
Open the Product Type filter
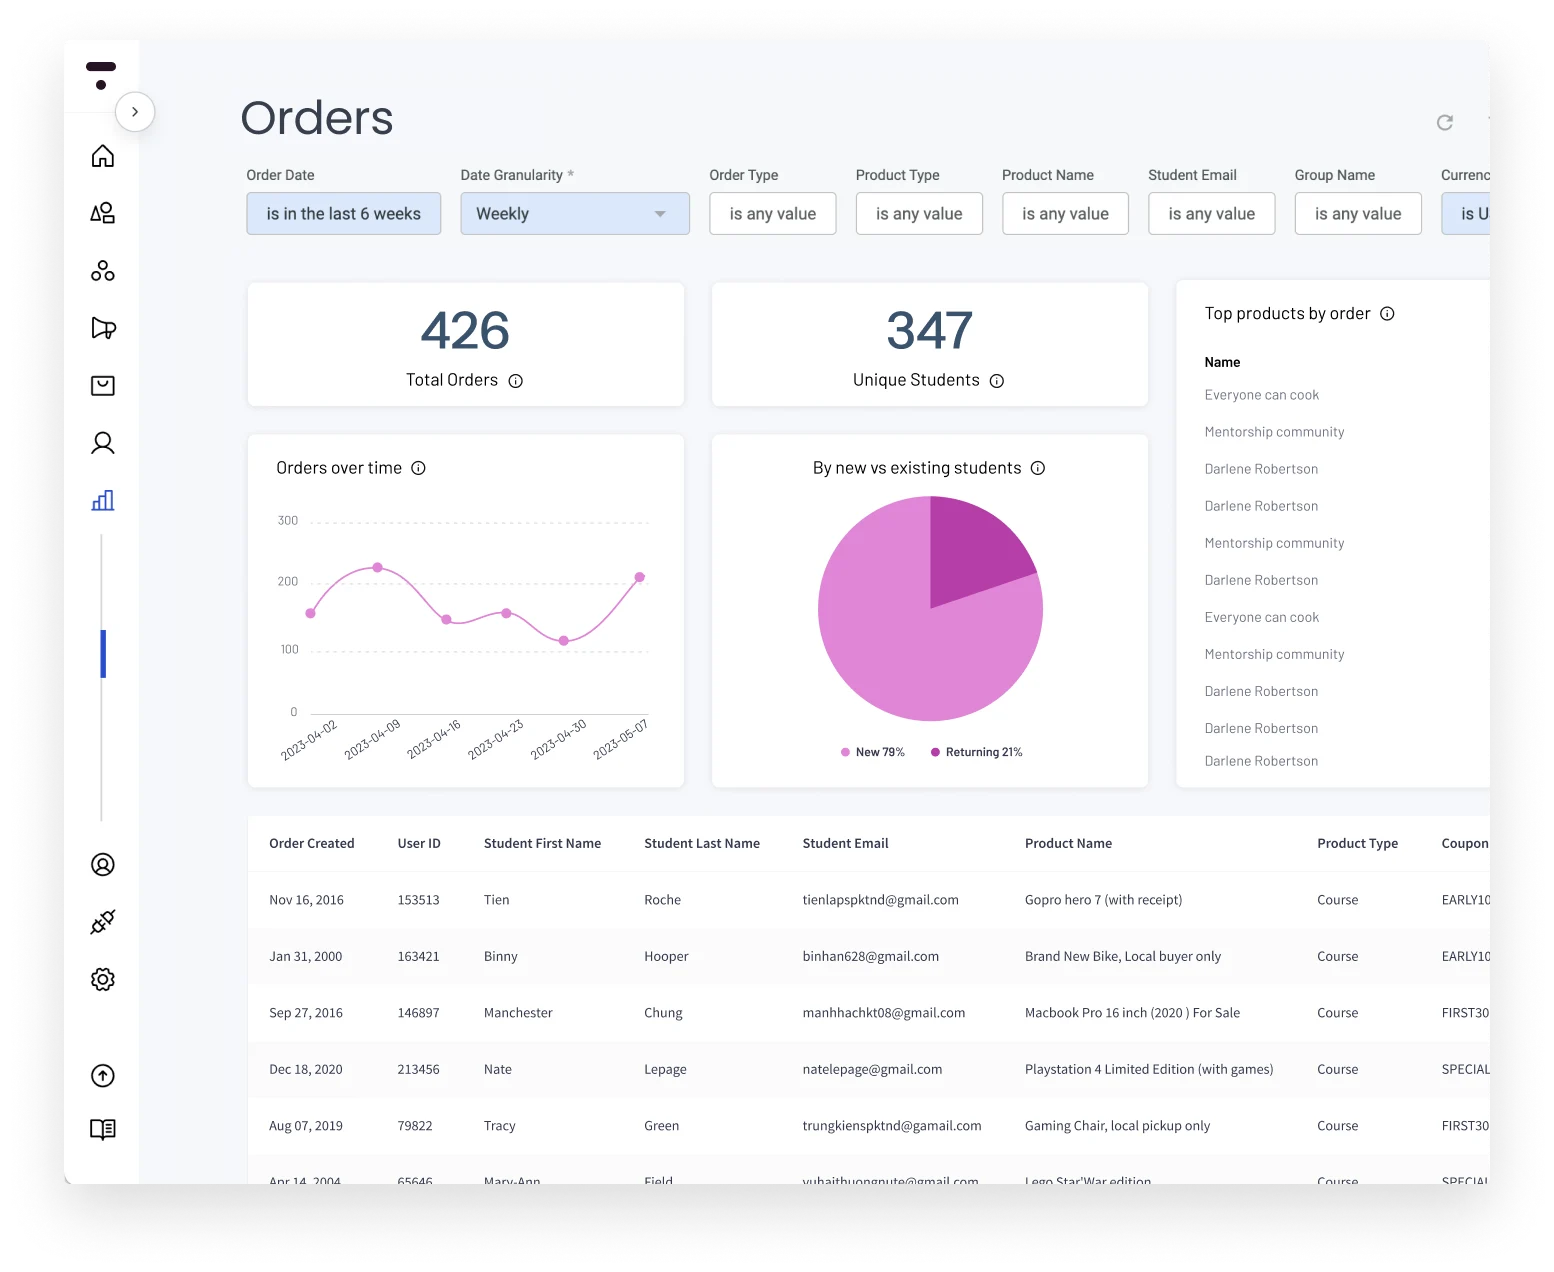[919, 214]
